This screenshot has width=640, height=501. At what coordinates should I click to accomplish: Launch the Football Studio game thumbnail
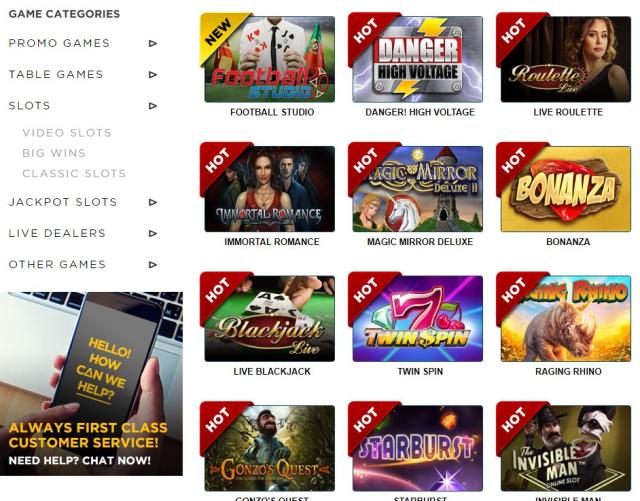(x=269, y=59)
